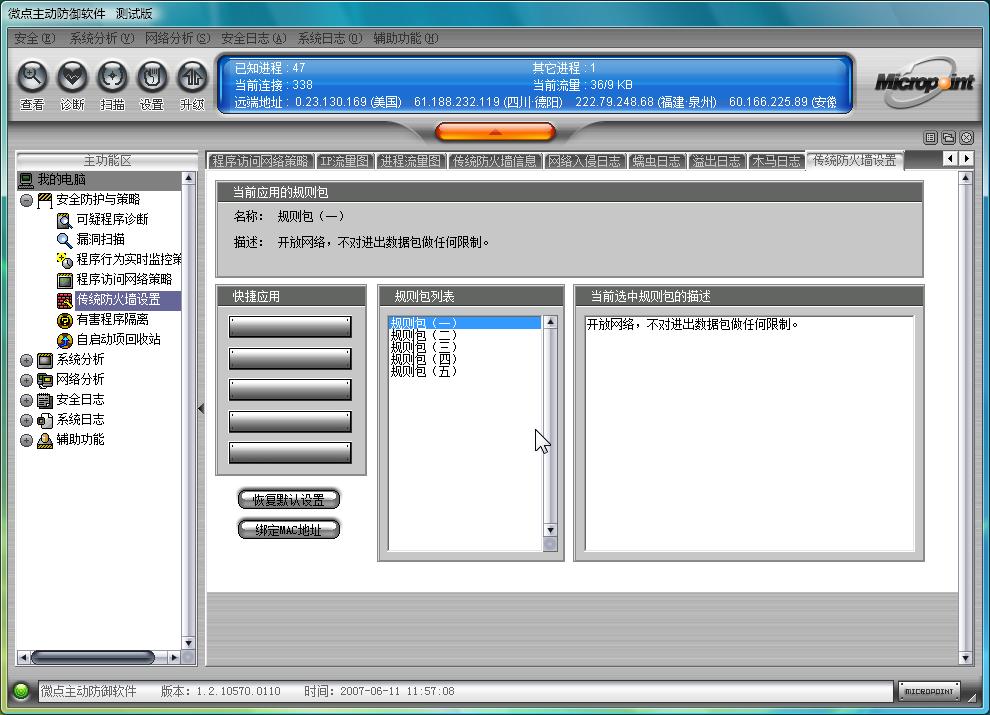The image size is (990, 715).
Task: Open 有害程序隔离 sidebar item
Action: 112,320
